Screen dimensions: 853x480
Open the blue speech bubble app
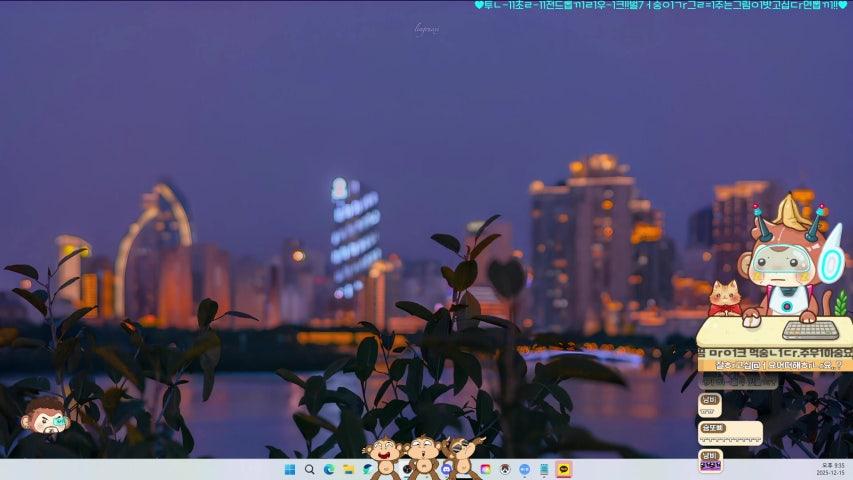coord(524,470)
